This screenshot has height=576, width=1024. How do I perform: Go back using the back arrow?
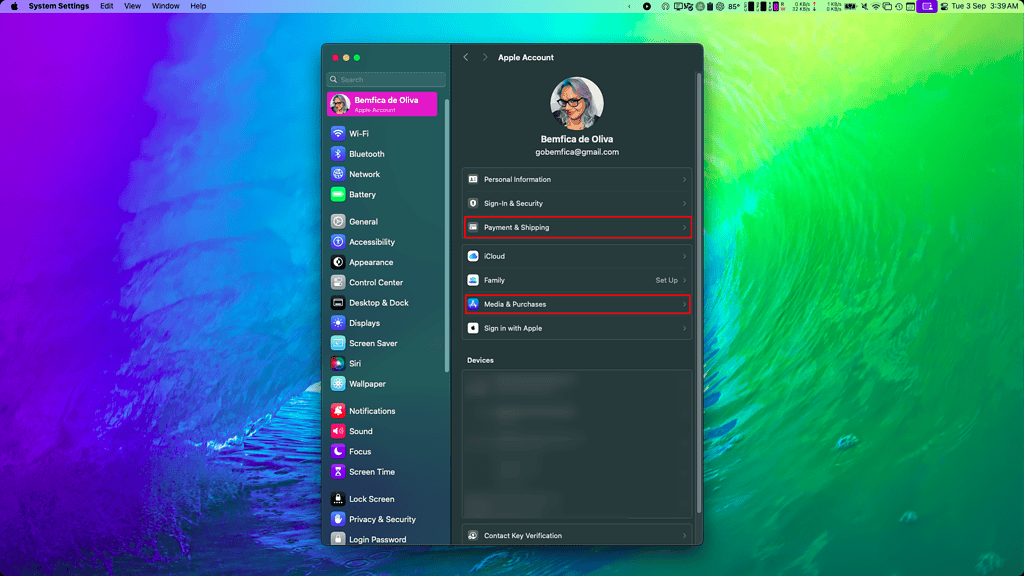[x=466, y=58]
